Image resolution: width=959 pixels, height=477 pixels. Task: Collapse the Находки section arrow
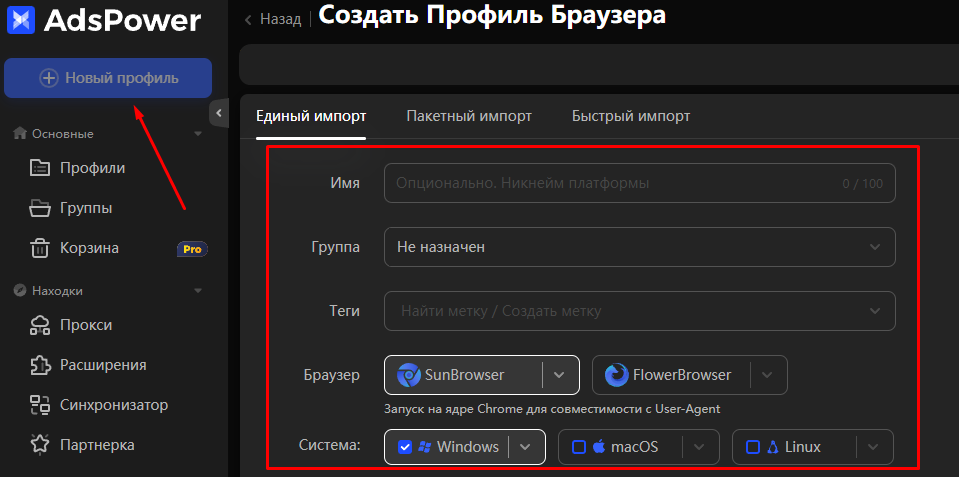pyautogui.click(x=198, y=291)
